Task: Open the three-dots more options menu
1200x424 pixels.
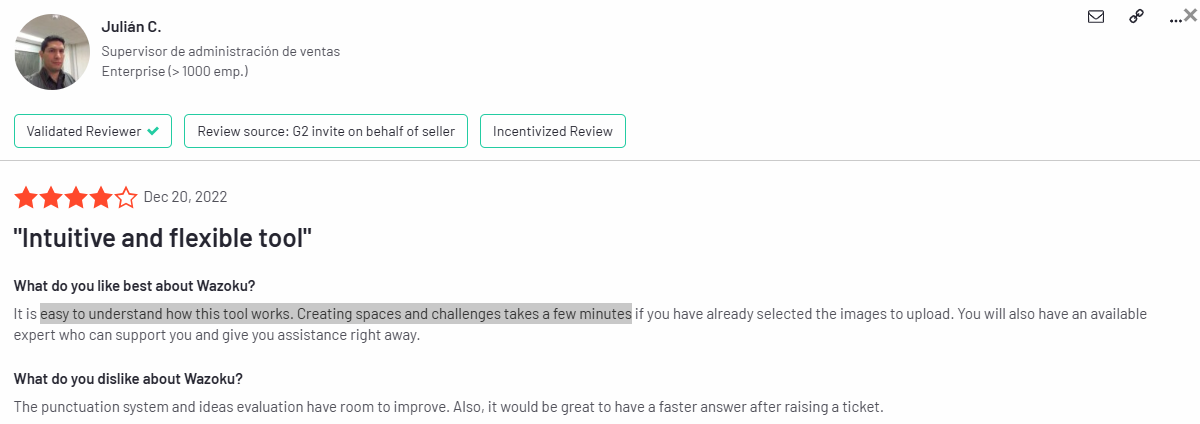Action: [1175, 18]
